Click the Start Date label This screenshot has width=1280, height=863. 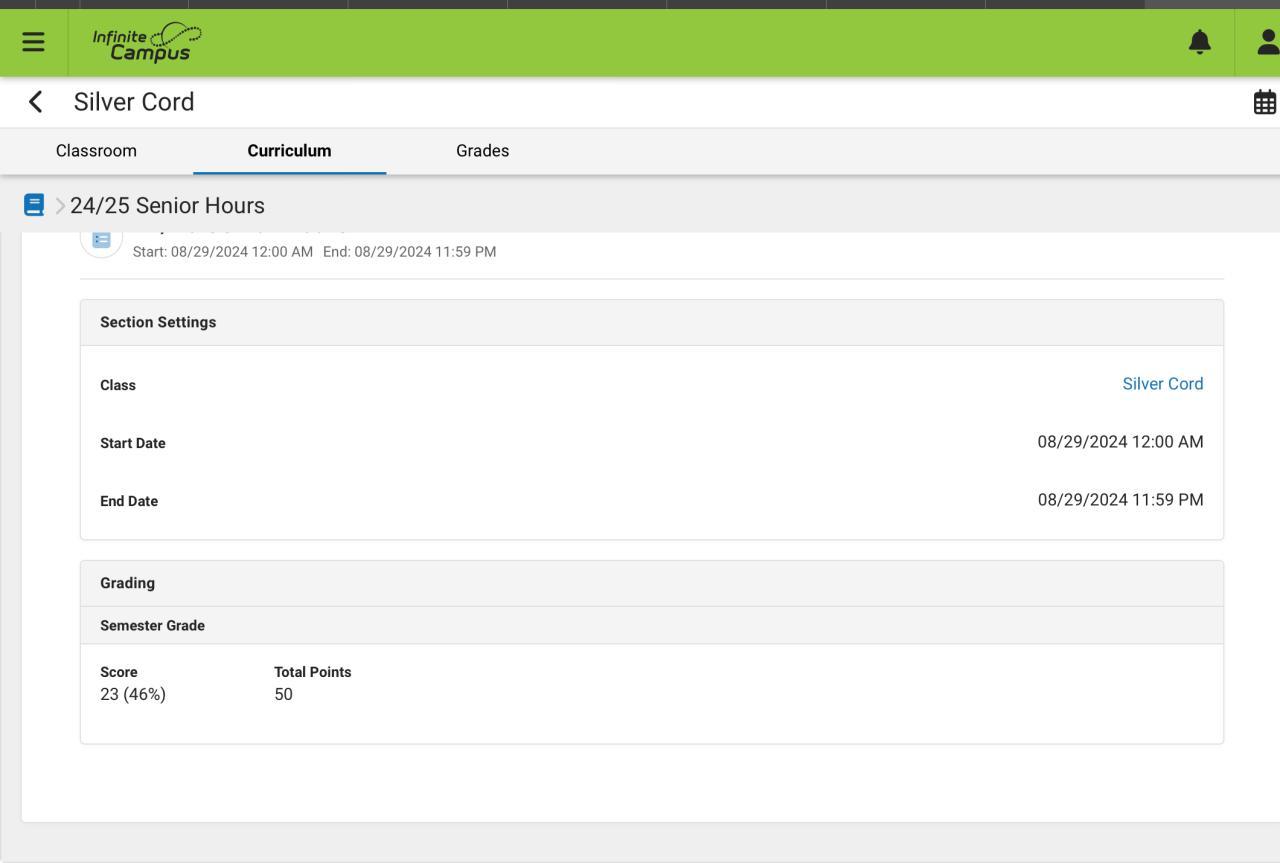coord(133,443)
